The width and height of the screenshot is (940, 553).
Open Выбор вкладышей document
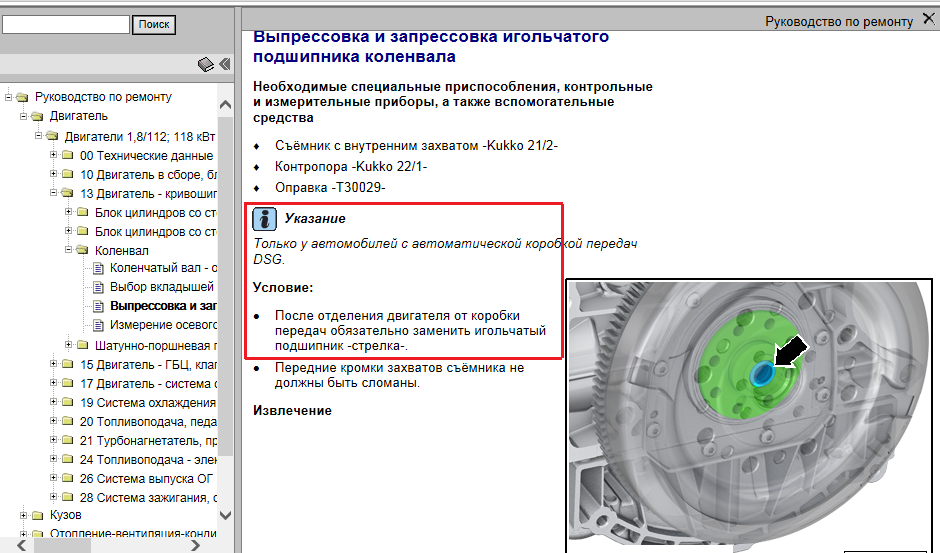coord(162,287)
